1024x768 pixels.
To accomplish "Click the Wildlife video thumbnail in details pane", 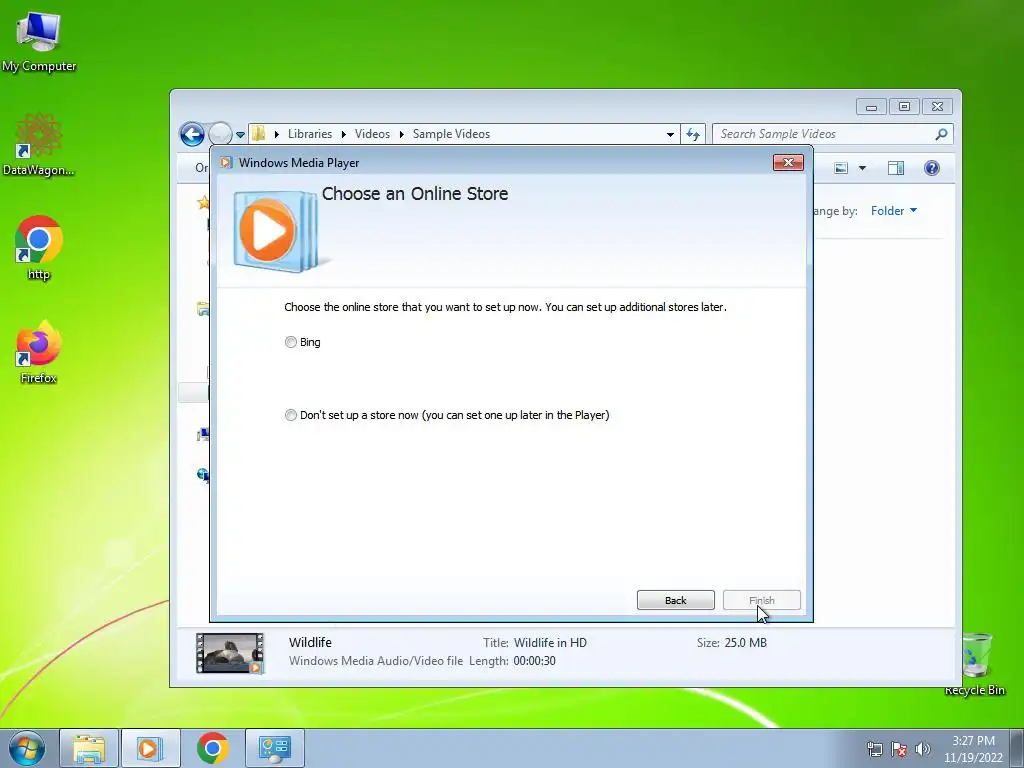I will click(230, 652).
